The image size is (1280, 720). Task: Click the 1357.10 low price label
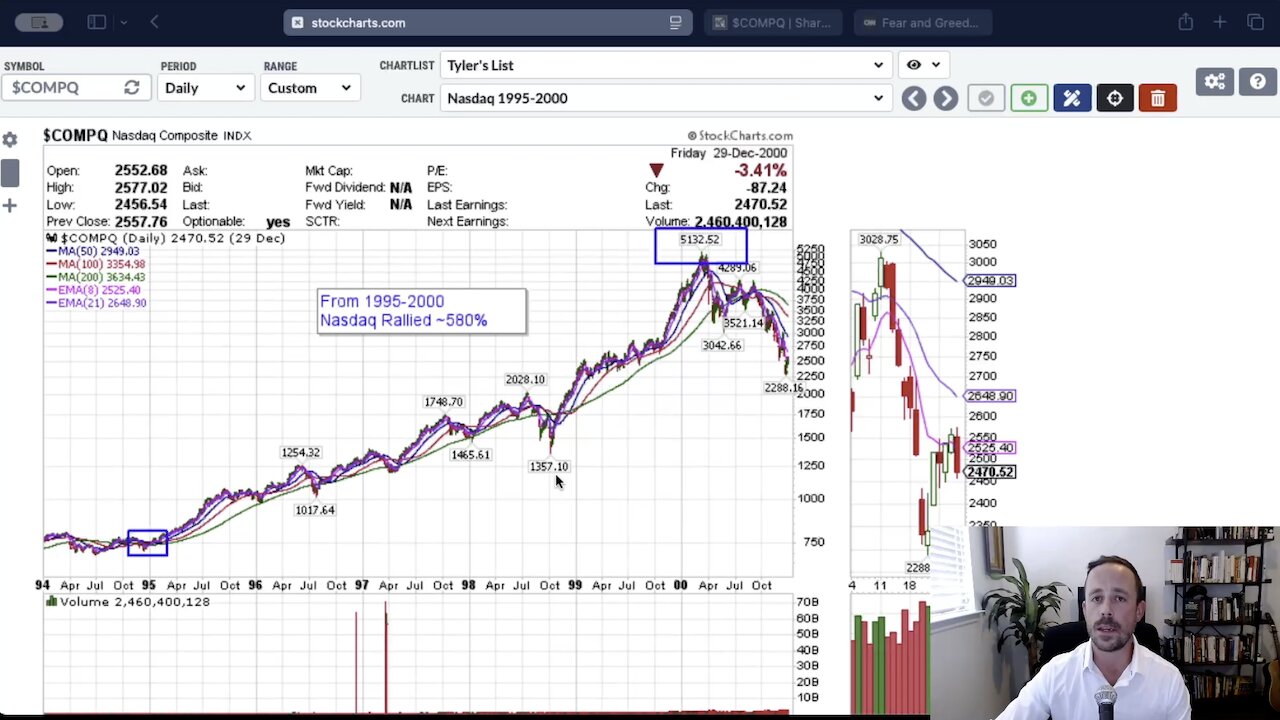tap(549, 467)
